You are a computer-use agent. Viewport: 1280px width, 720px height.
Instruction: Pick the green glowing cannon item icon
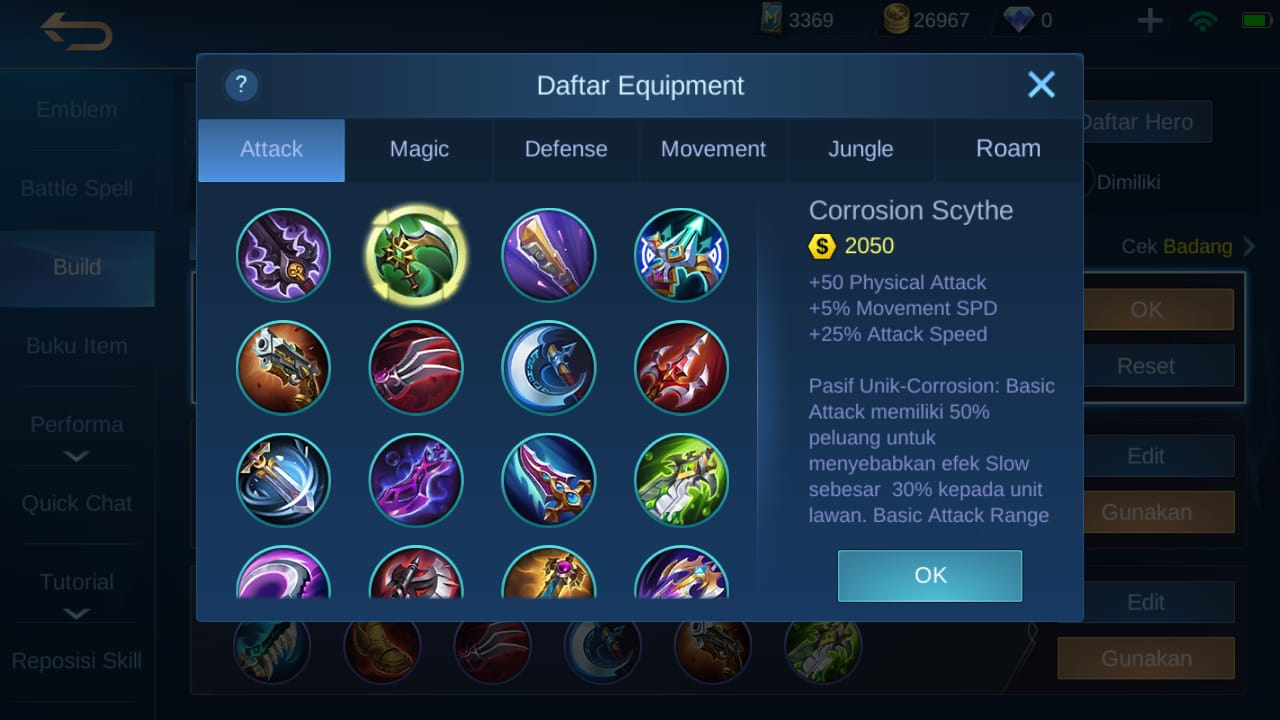click(x=681, y=480)
